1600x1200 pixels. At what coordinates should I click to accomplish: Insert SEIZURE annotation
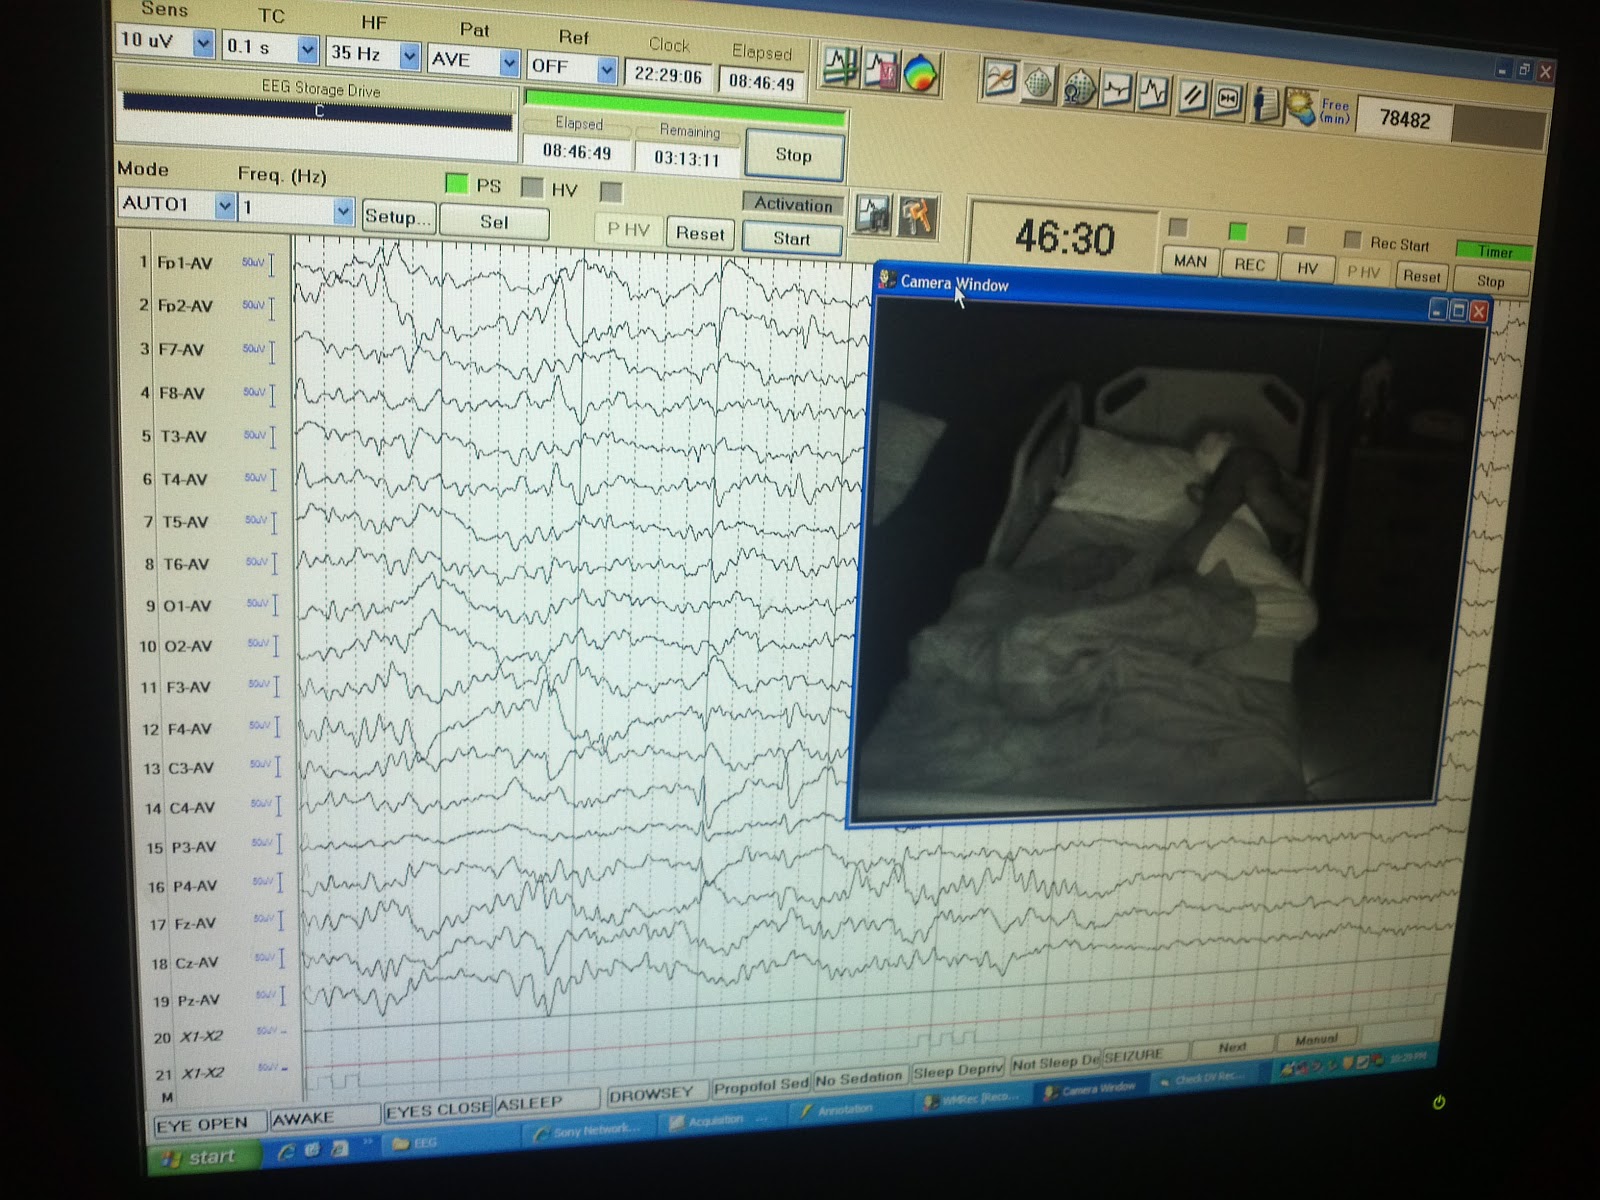point(1145,1054)
